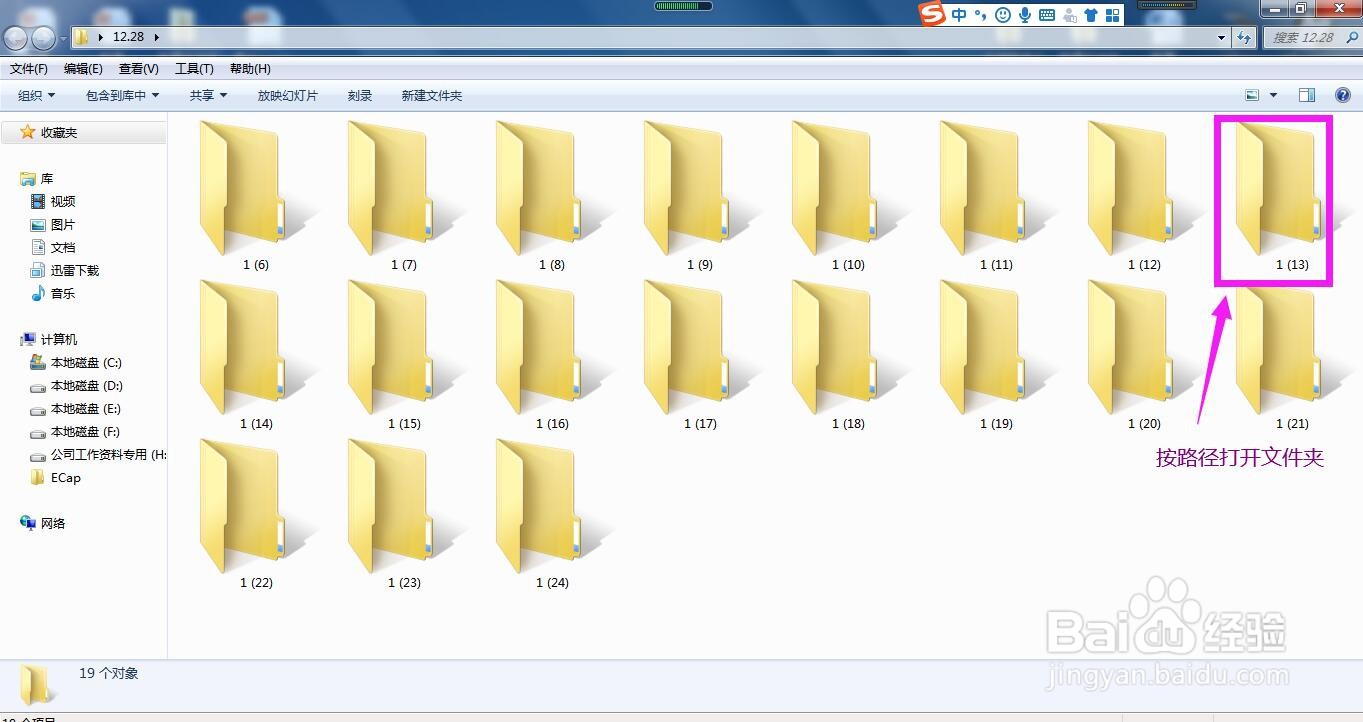The image size is (1363, 722).
Task: Click the Help question mark icon
Action: click(x=1342, y=95)
